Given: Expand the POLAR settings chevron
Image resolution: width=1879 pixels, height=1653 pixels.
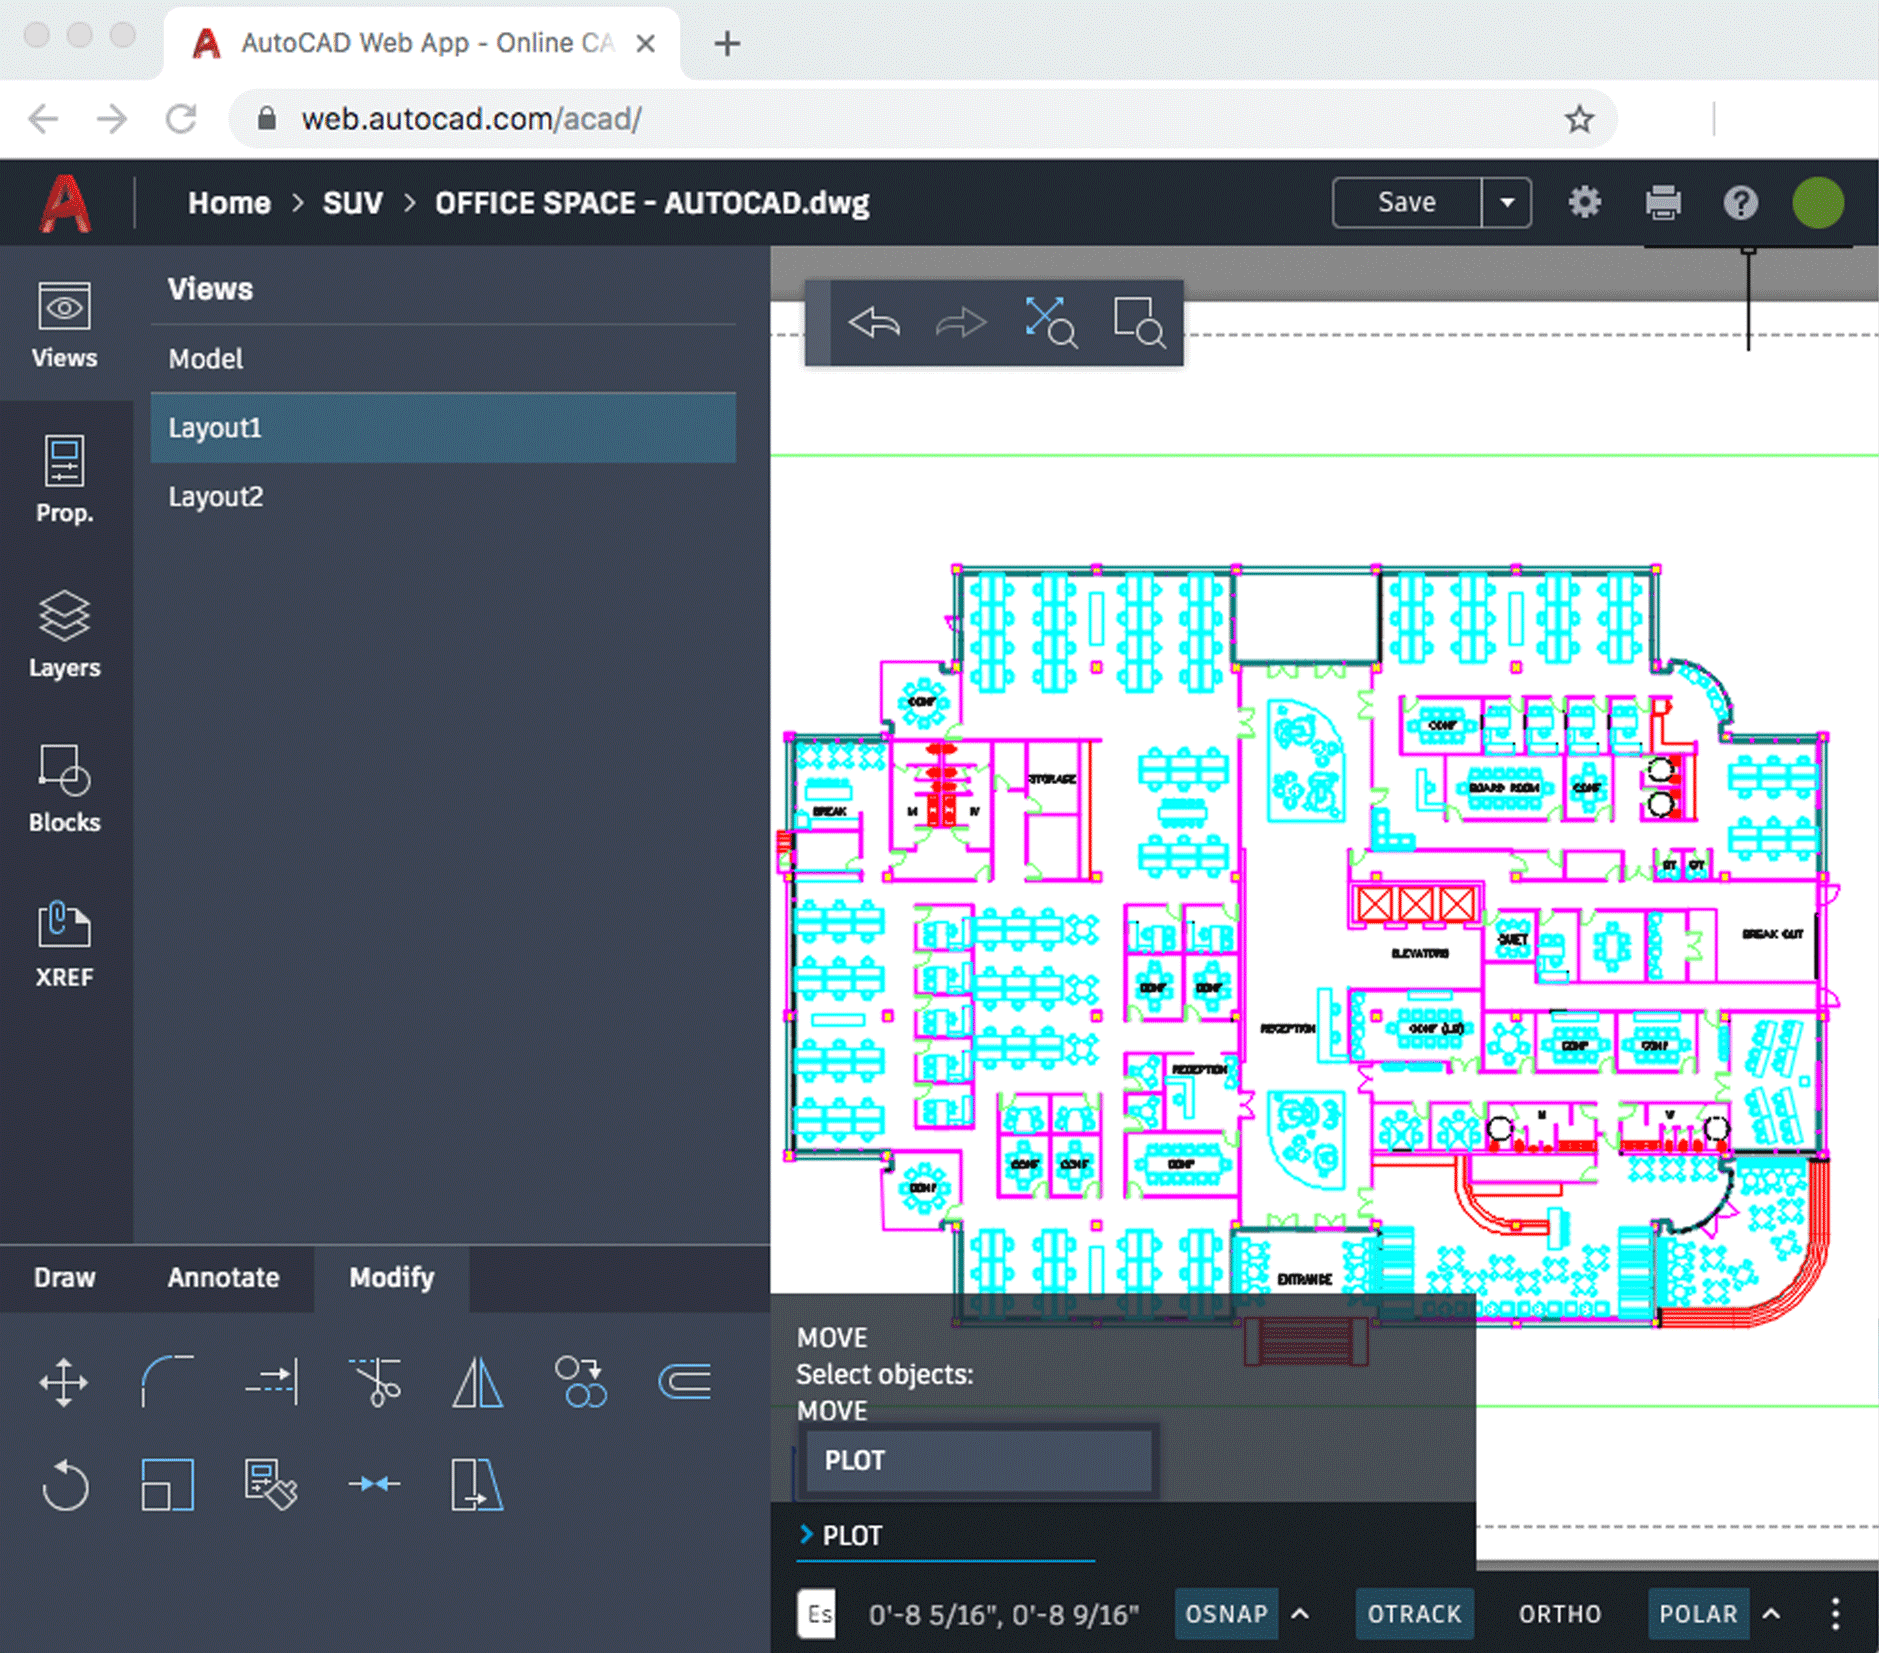Looking at the screenshot, I should [x=1771, y=1614].
